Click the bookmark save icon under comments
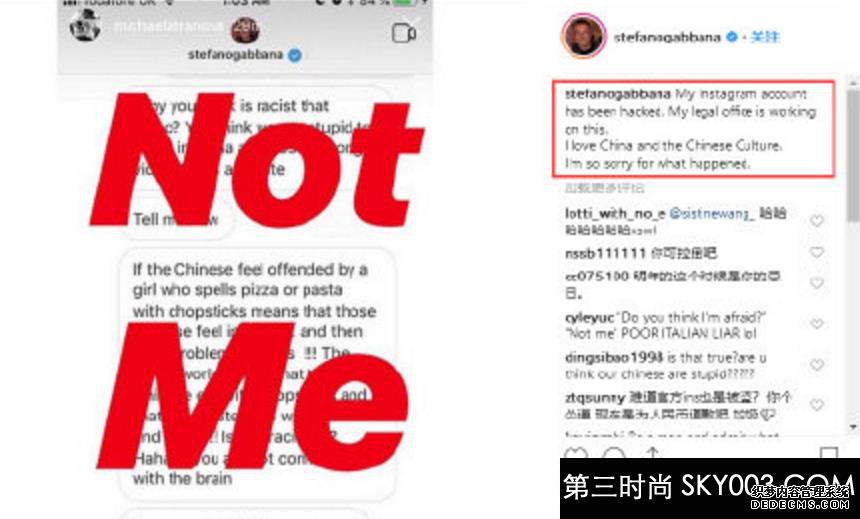 829,453
